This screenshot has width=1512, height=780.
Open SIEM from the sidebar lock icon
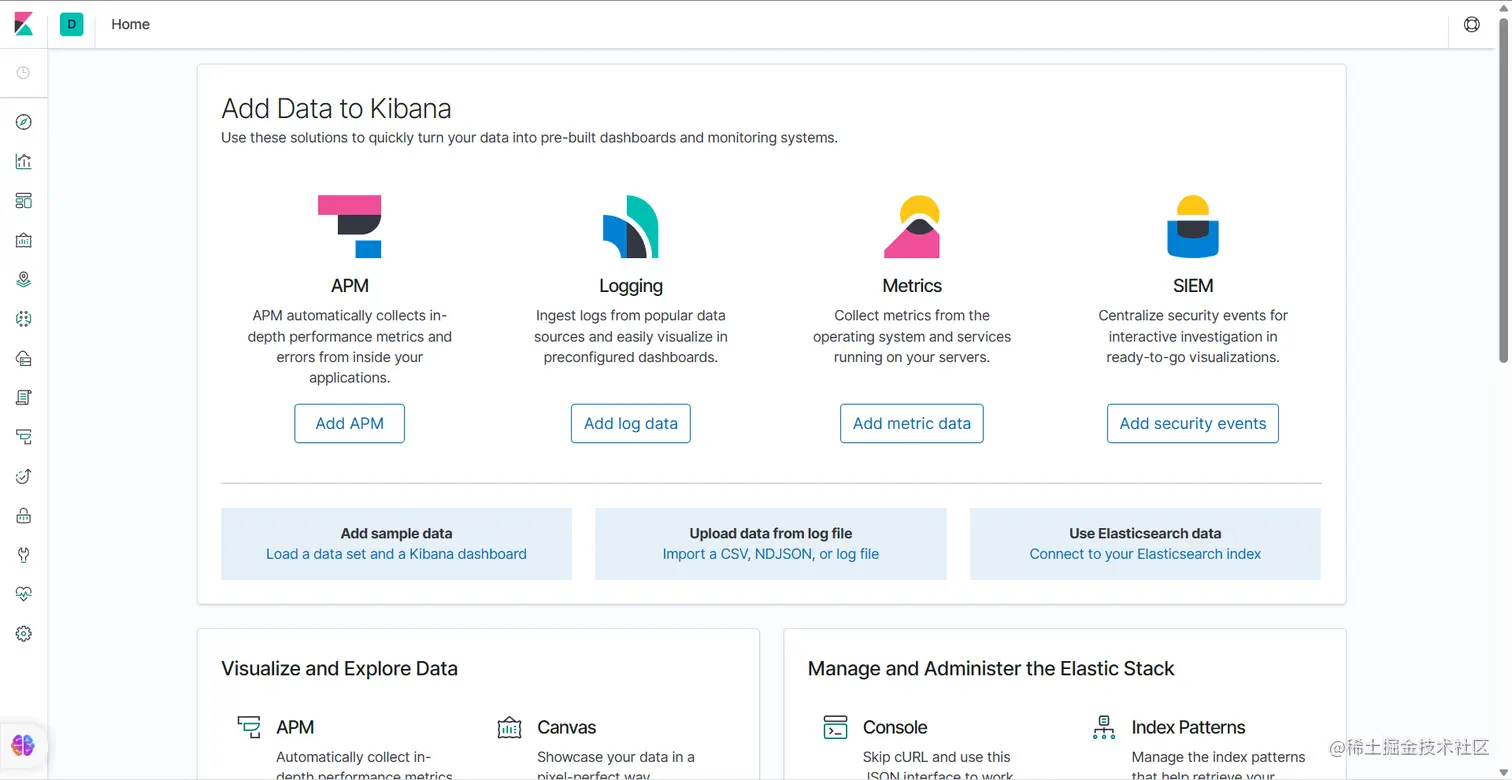[x=24, y=516]
